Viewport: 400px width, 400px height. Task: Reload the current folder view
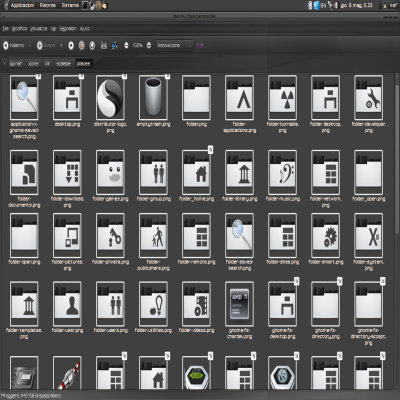[92, 45]
